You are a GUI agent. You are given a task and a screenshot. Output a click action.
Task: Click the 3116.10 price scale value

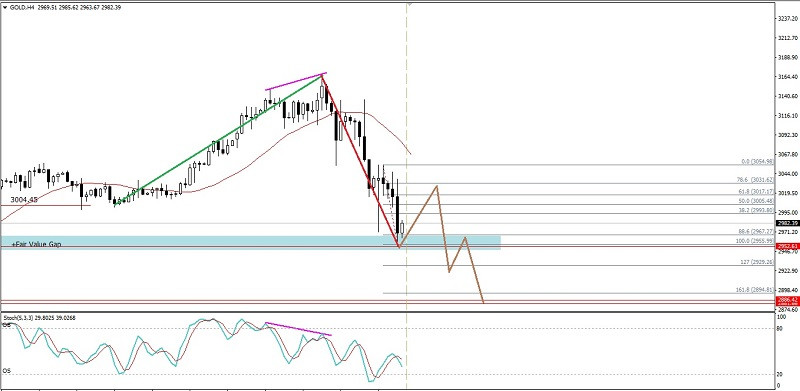[787, 115]
